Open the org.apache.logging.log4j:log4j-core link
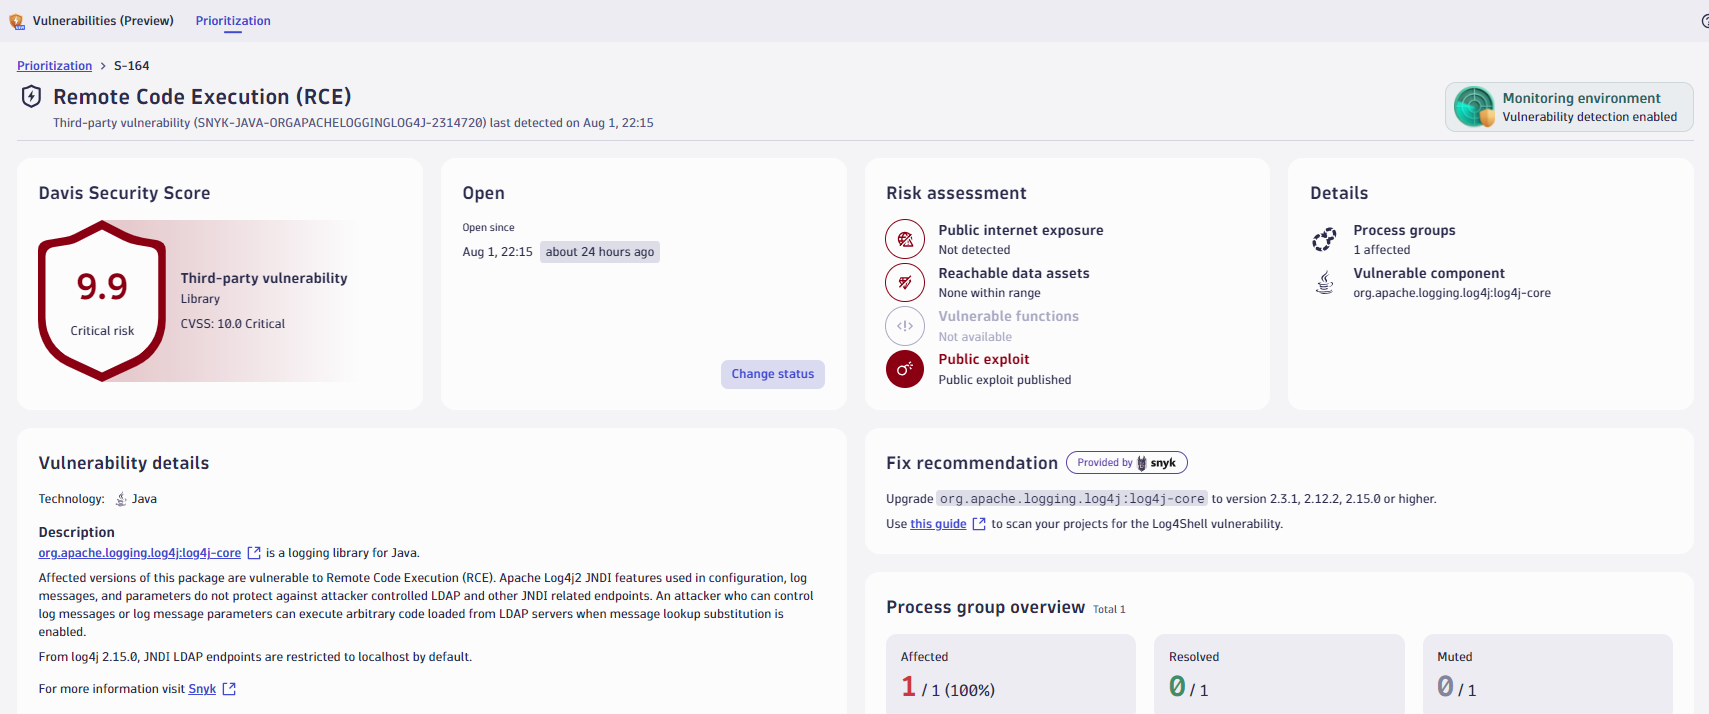1709x714 pixels. (x=139, y=553)
